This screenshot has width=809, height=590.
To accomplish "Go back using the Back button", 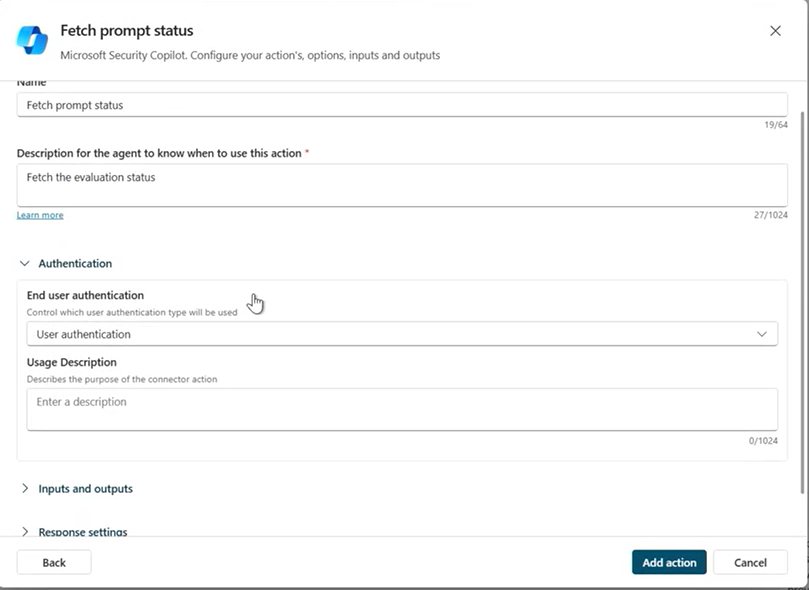I will [x=54, y=562].
